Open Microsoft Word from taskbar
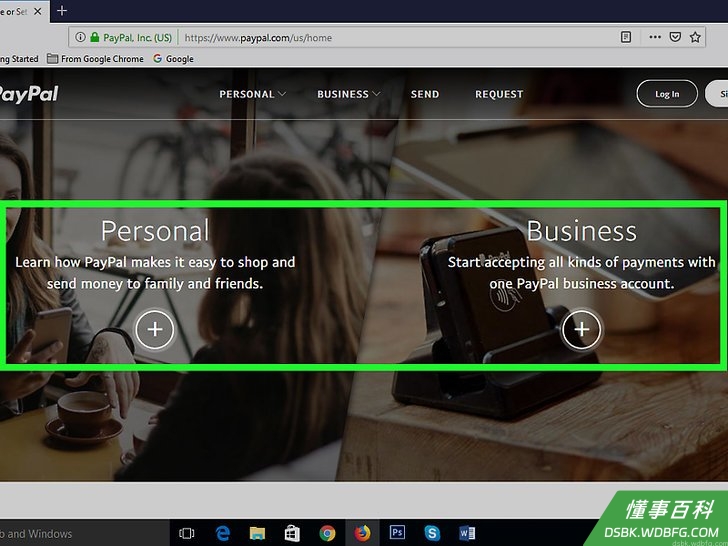 pos(467,533)
